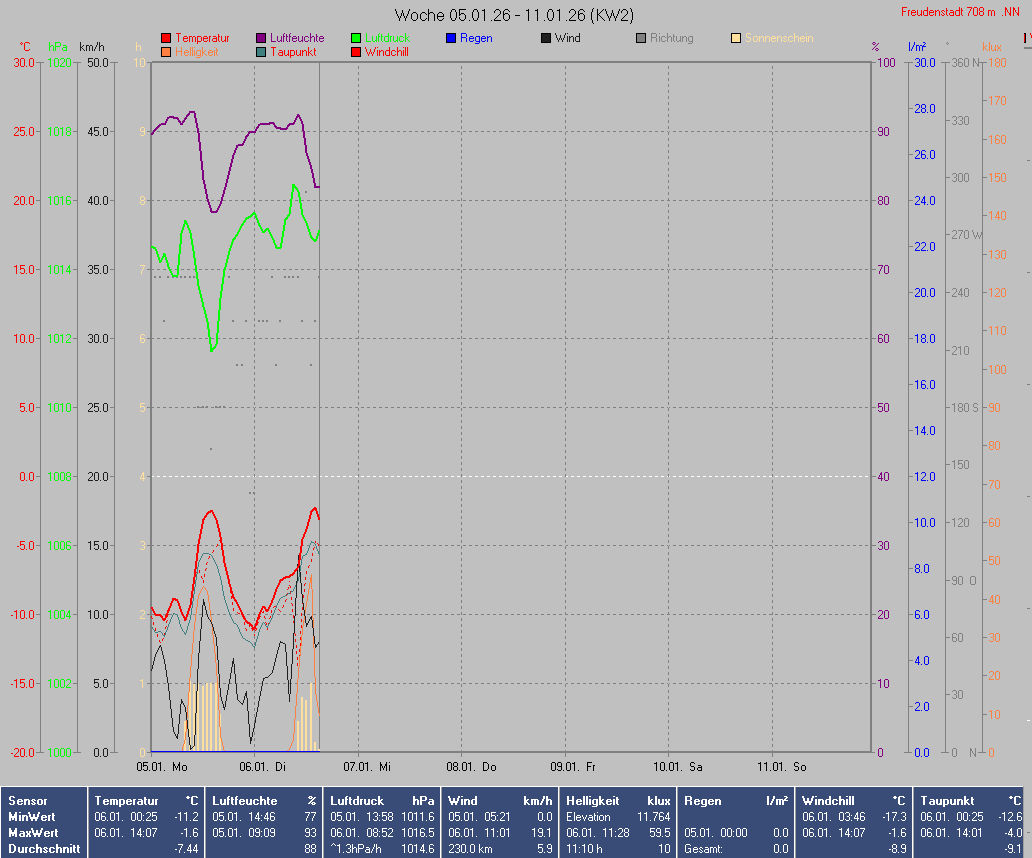Click the chart title Woche KW2

point(514,15)
